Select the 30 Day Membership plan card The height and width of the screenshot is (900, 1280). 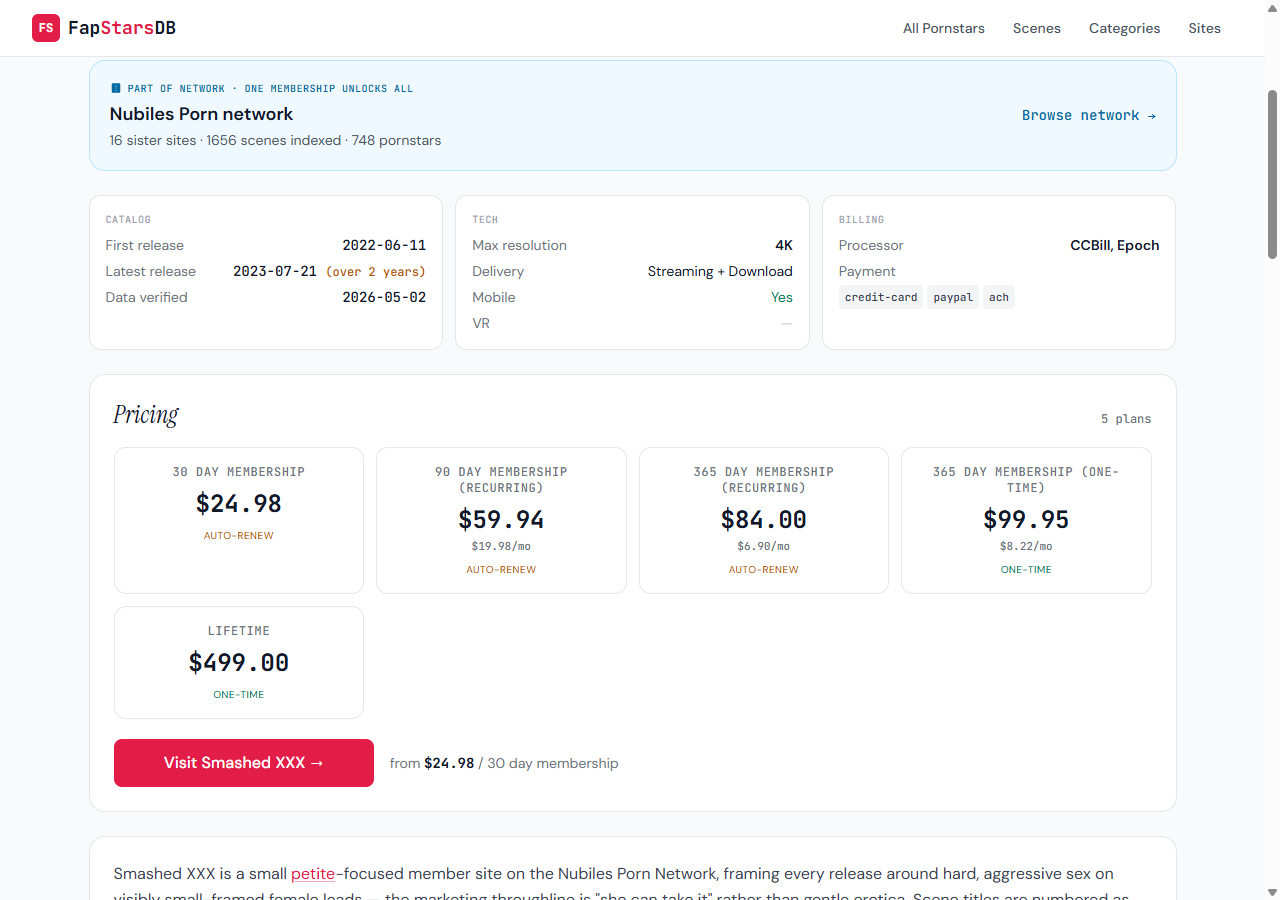tap(239, 520)
